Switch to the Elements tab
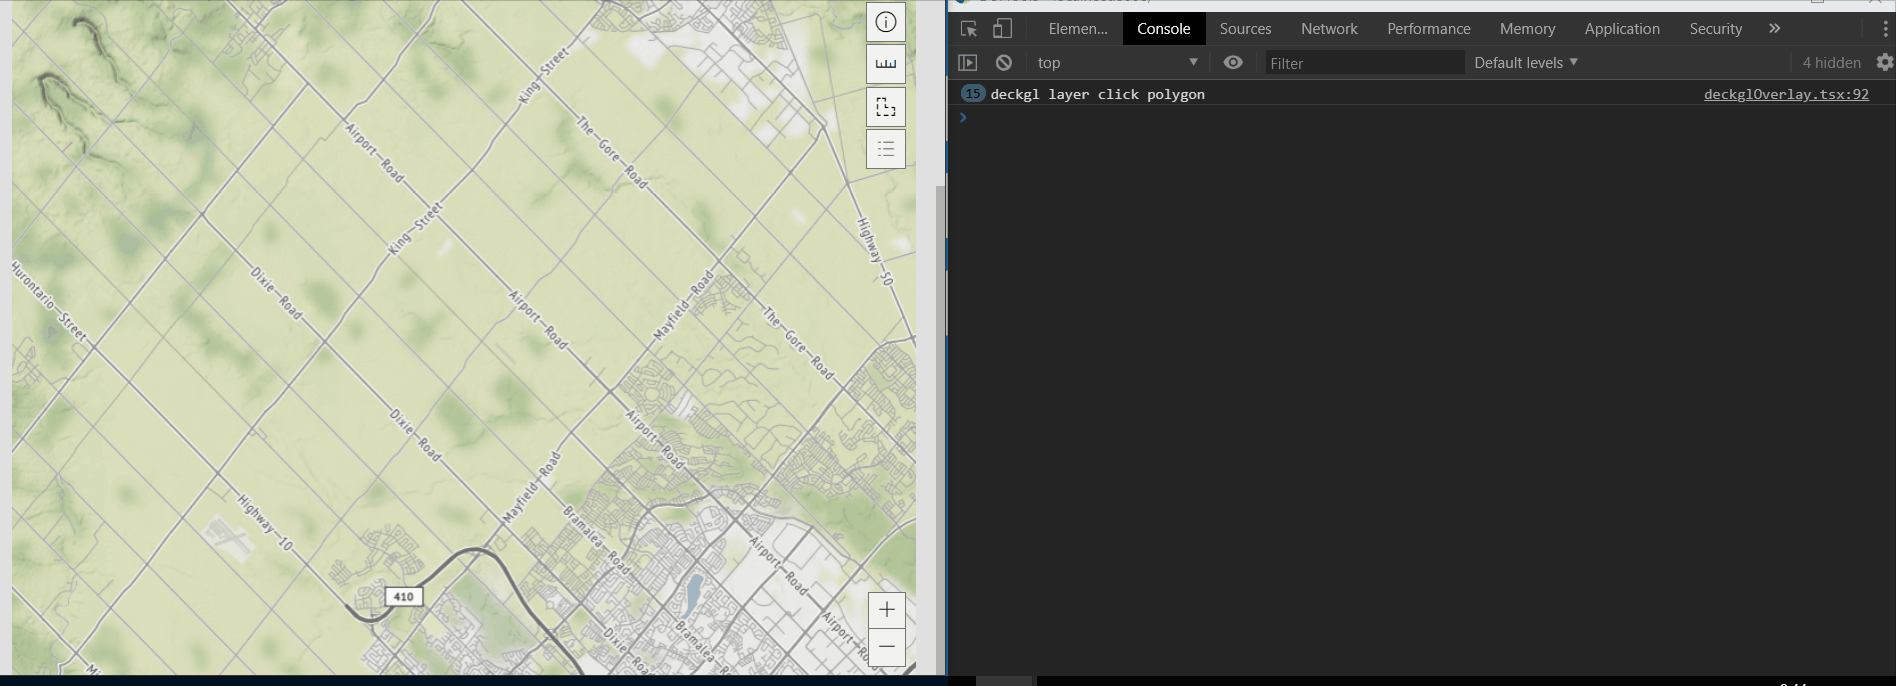1896x686 pixels. (1078, 29)
